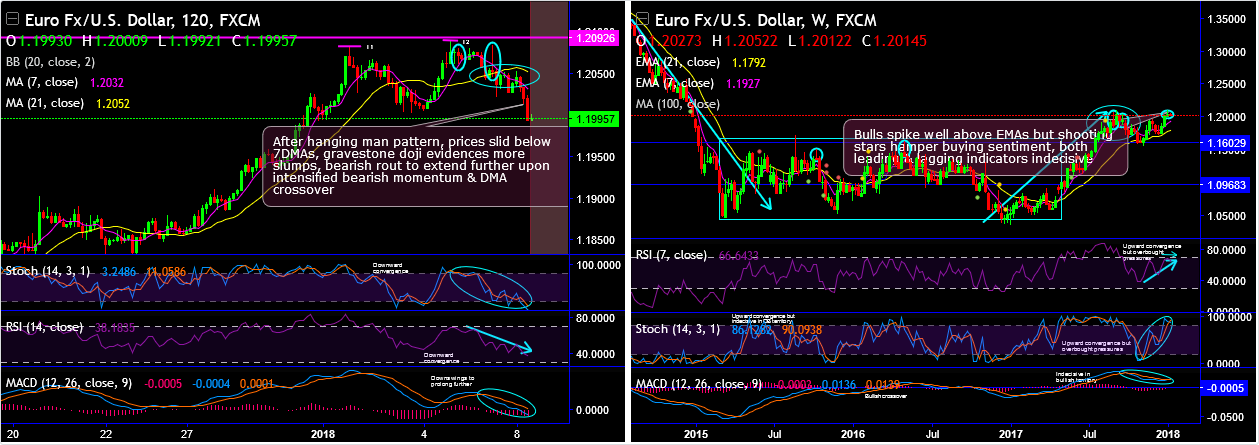Click the 1.35000 price axis tick

[x=1228, y=19]
